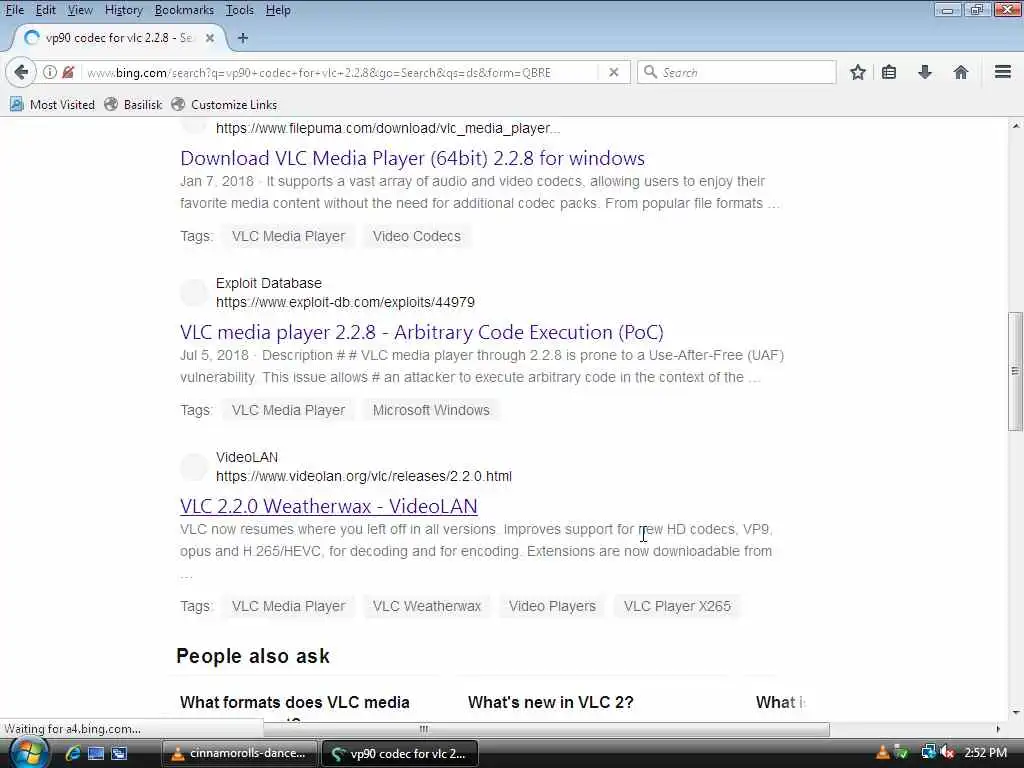Open the Downloads arrow icon
This screenshot has height=768, width=1024.
(x=925, y=72)
